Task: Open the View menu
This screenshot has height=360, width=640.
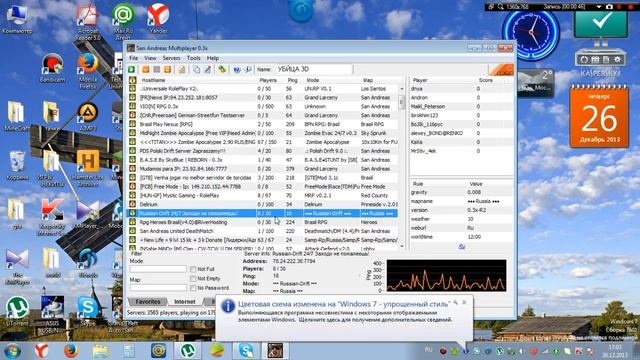Action: (x=150, y=58)
